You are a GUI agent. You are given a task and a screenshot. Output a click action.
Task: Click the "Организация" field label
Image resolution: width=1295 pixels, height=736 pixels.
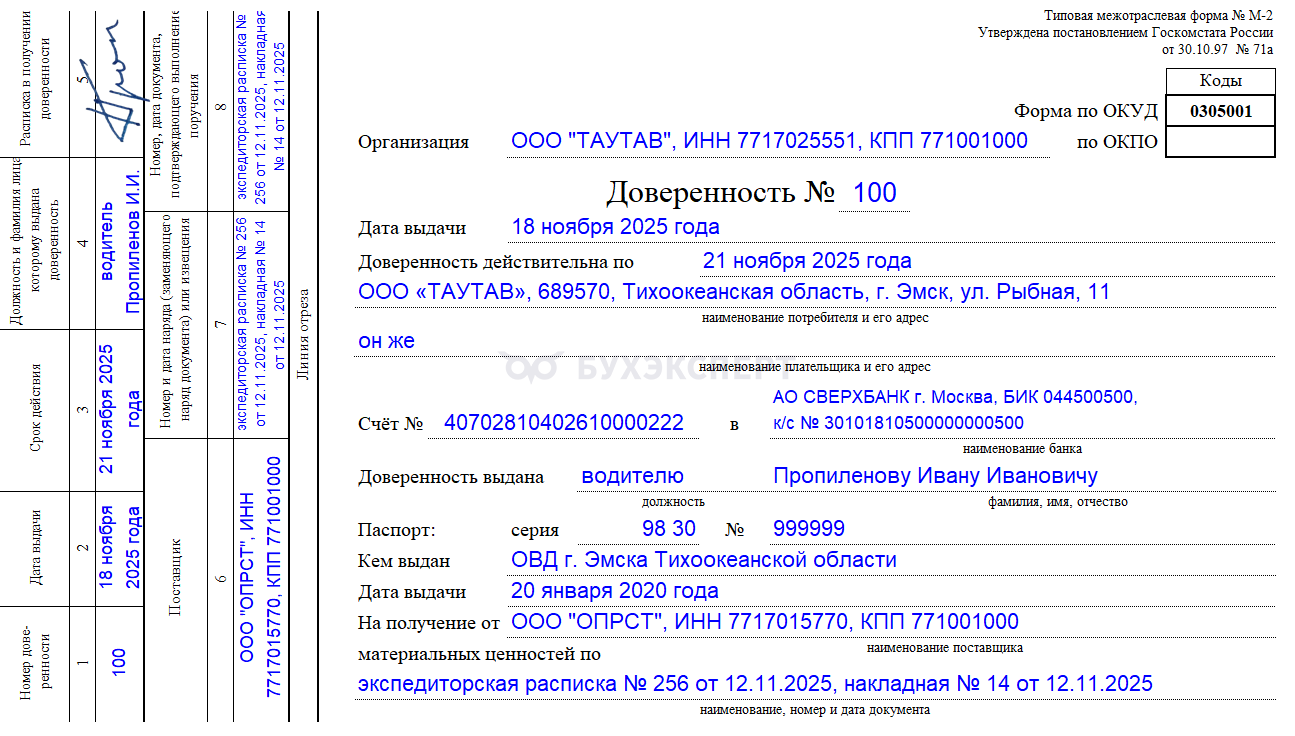[414, 142]
